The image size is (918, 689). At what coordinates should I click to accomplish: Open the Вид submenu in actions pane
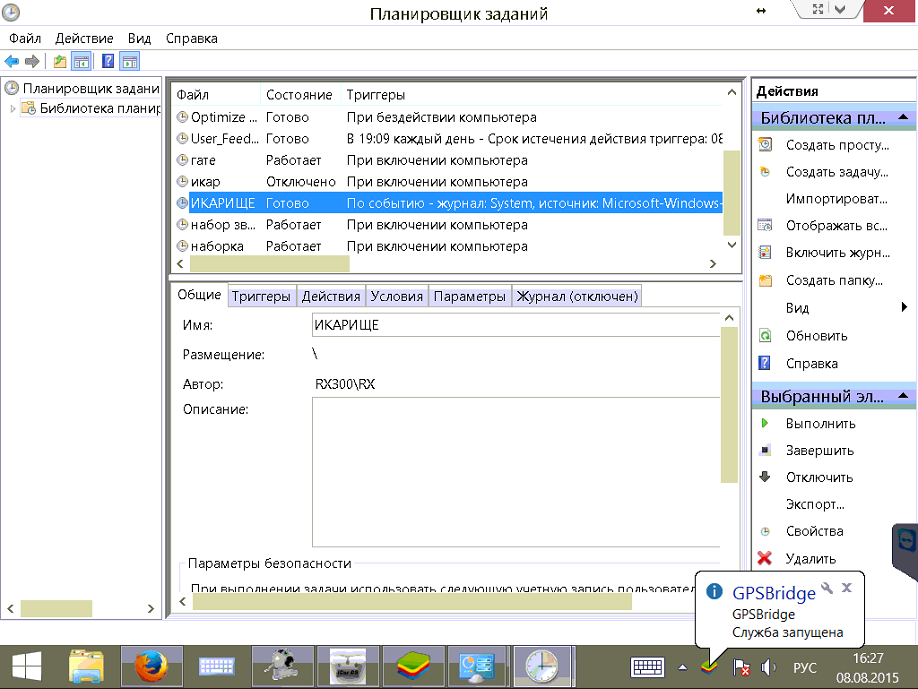[798, 308]
